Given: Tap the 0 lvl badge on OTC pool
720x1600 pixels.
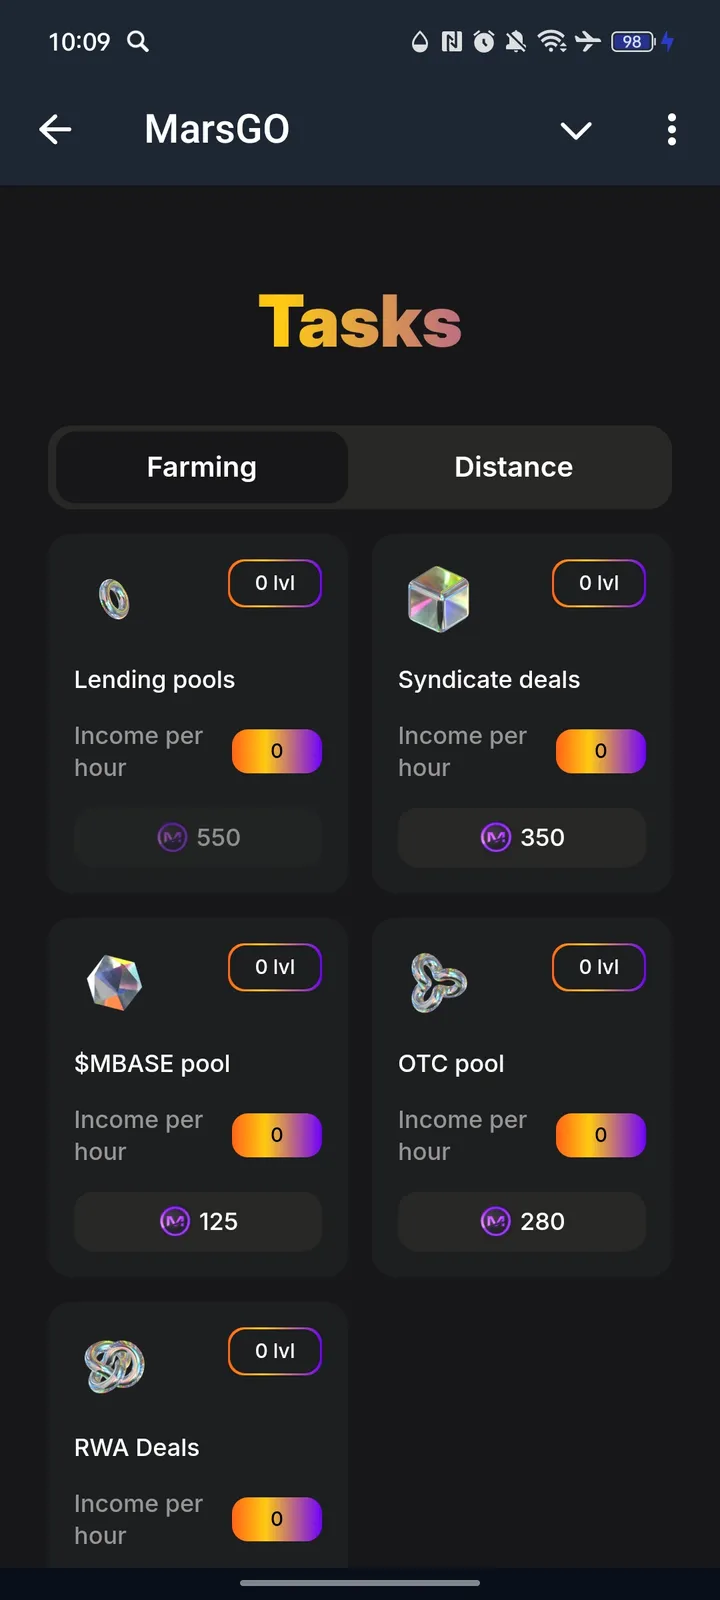Looking at the screenshot, I should point(598,967).
